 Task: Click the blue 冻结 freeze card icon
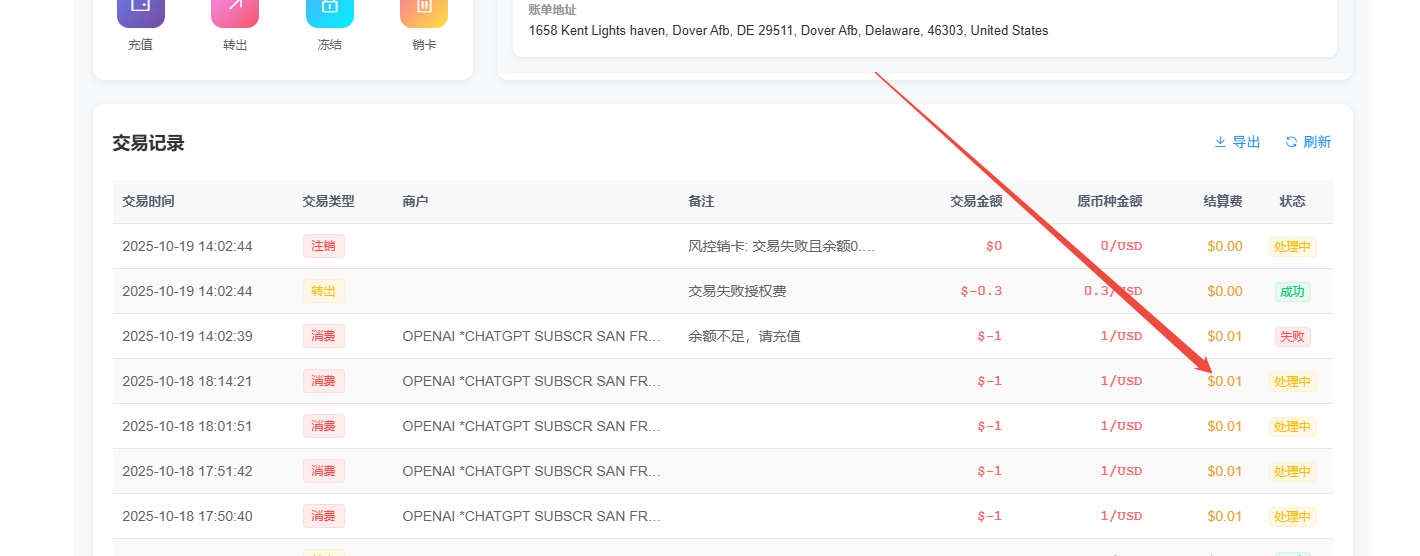[x=330, y=10]
